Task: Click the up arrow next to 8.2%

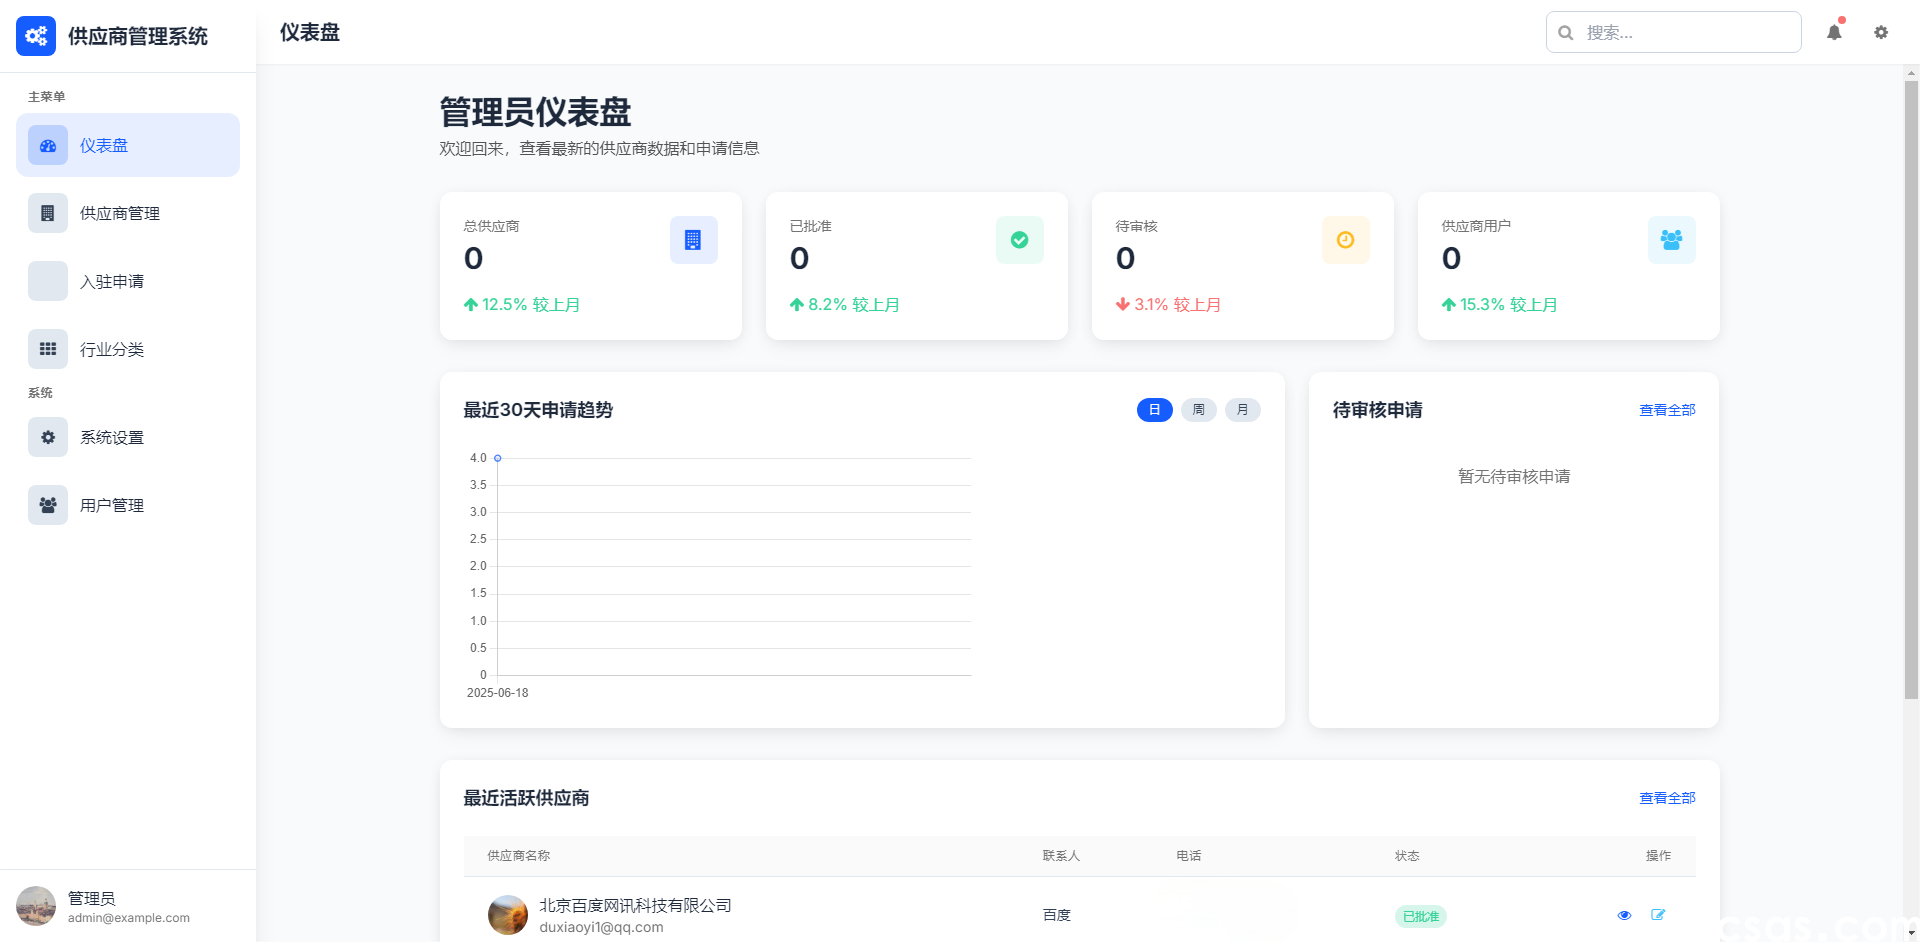Action: [x=796, y=305]
